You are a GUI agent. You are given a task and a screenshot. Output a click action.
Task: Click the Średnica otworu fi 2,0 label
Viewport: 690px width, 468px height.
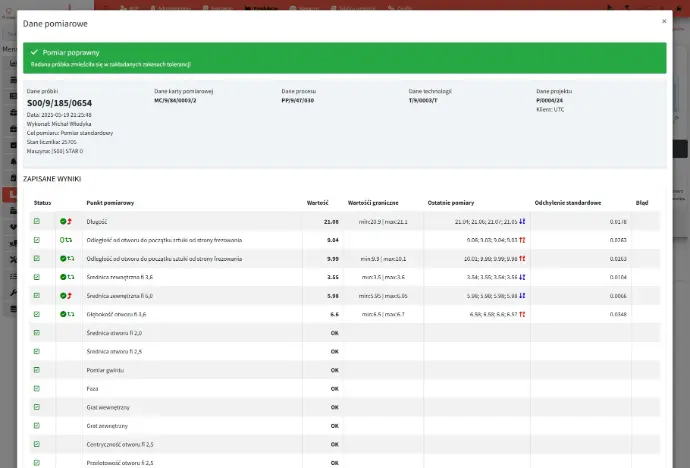click(114, 333)
